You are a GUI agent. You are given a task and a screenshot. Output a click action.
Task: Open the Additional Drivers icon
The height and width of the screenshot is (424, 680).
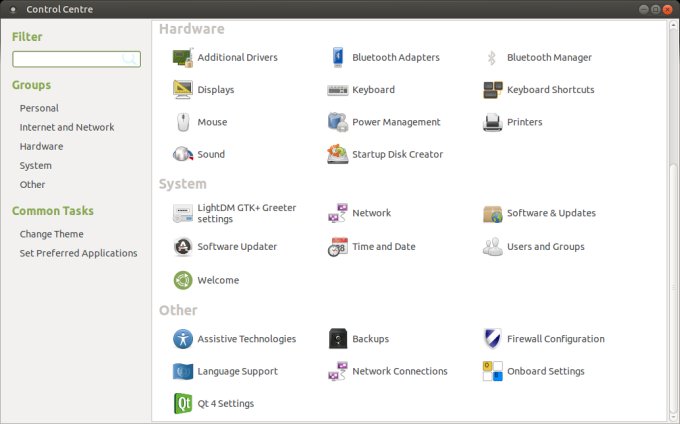(183, 58)
